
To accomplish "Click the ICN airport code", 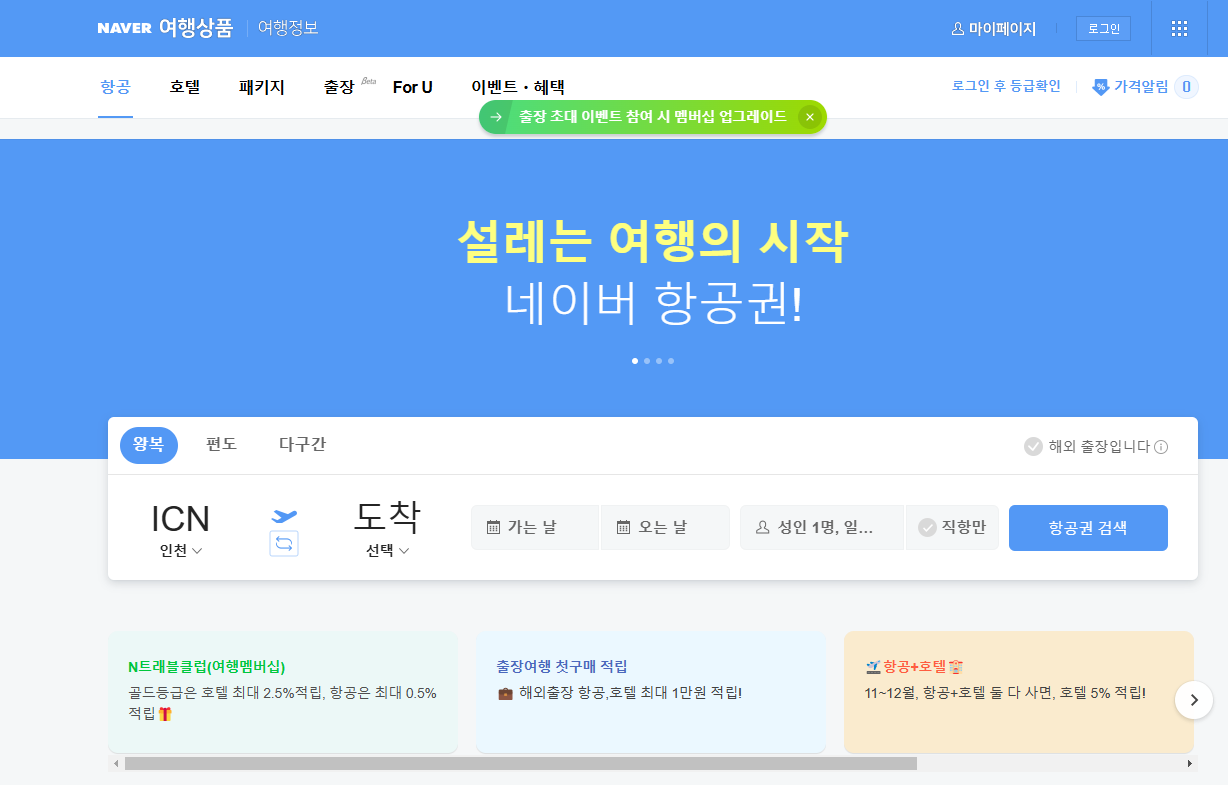I will (180, 519).
